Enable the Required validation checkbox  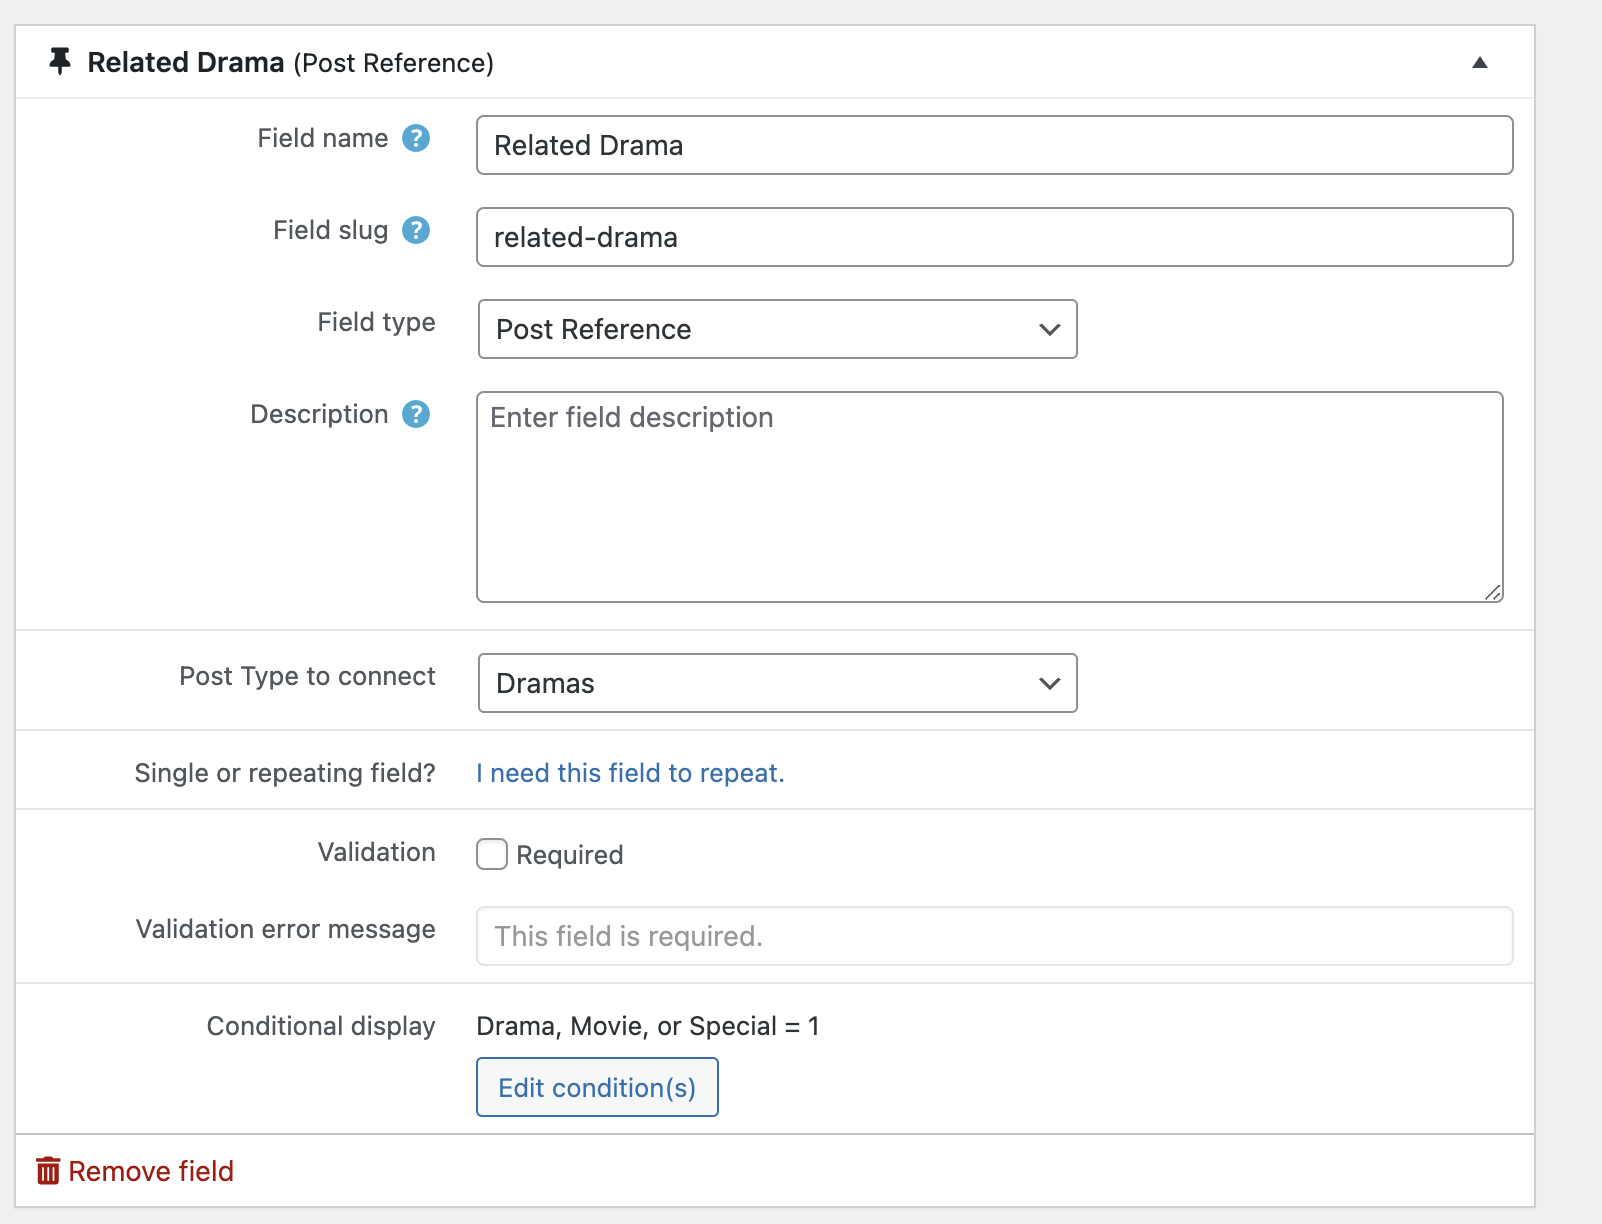492,854
